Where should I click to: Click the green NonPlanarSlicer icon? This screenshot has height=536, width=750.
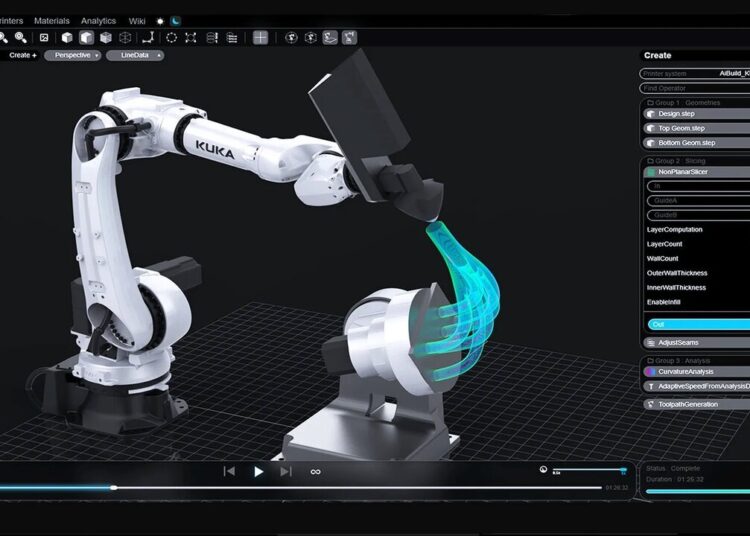coord(651,172)
